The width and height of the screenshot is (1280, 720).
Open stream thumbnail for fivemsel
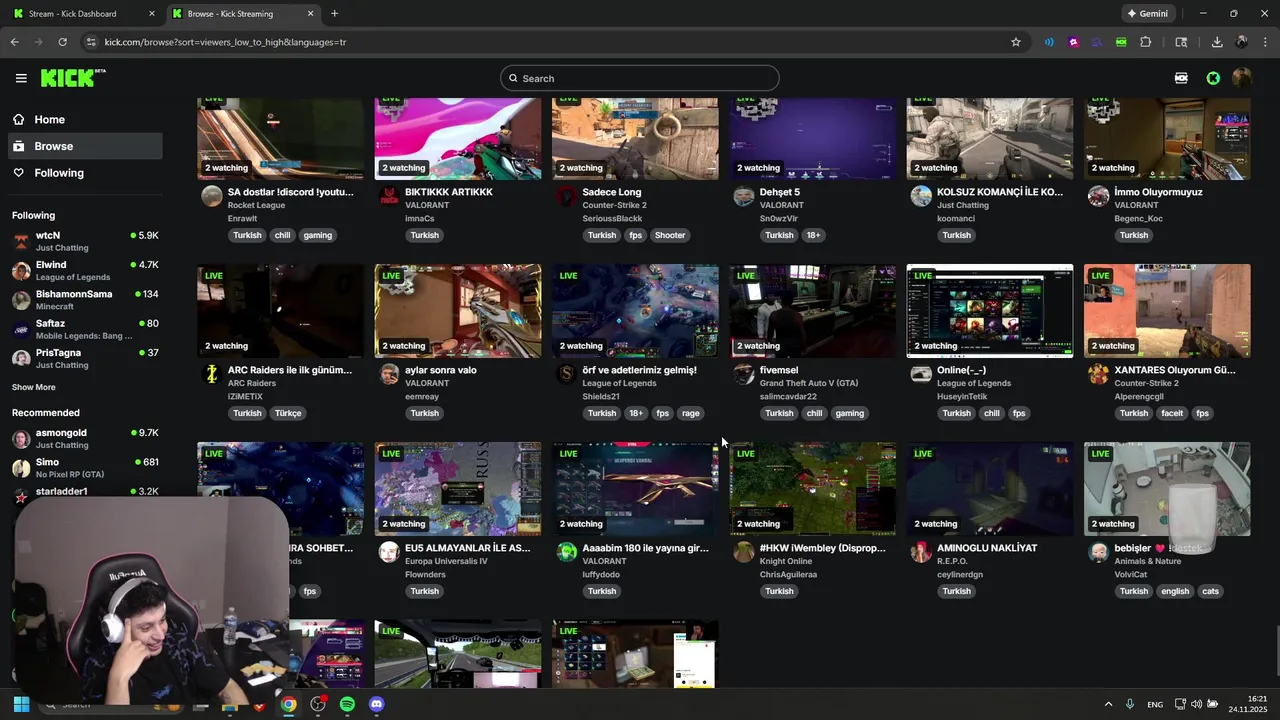pyautogui.click(x=813, y=311)
